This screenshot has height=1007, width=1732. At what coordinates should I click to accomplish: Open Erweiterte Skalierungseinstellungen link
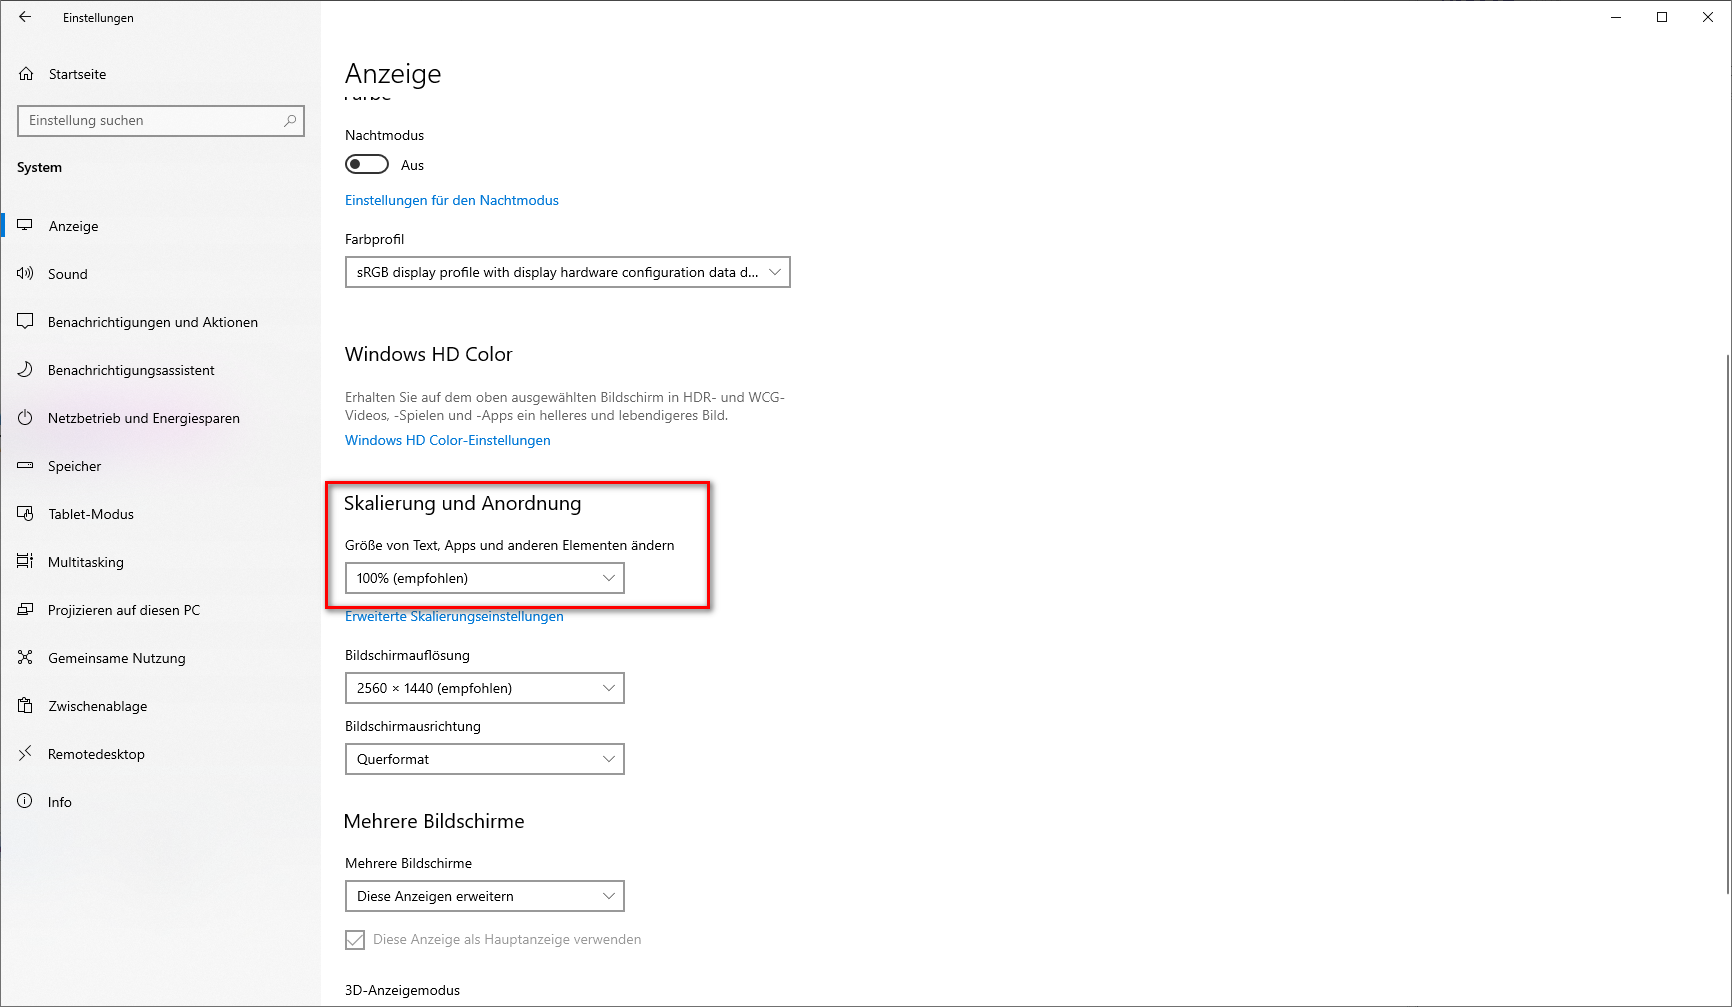click(x=454, y=616)
